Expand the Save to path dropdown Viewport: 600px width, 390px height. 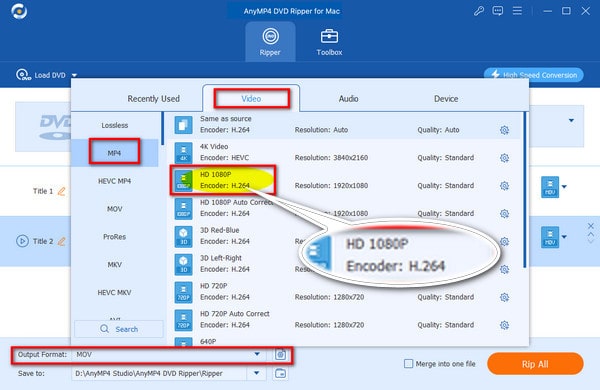point(256,373)
